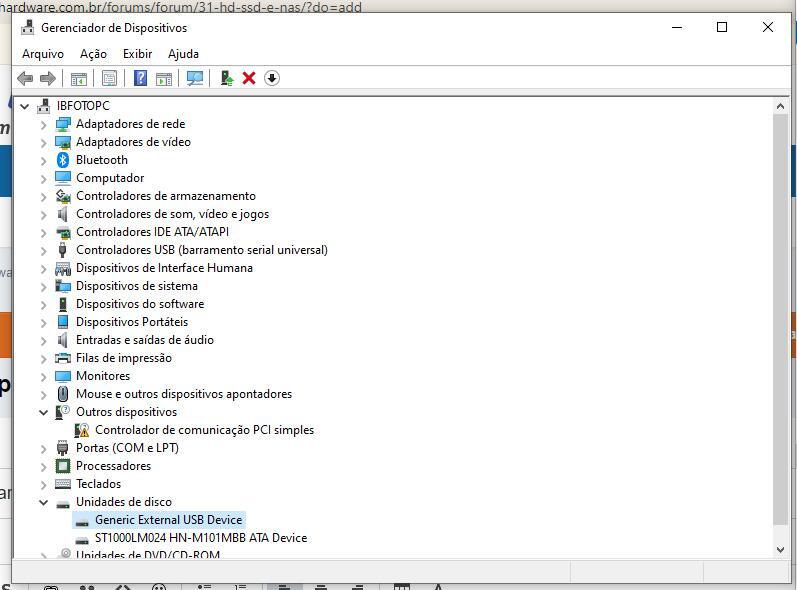Screen dimensions: 797x590
Task: Click the Controladores USB plug icon
Action: pyautogui.click(x=63, y=250)
